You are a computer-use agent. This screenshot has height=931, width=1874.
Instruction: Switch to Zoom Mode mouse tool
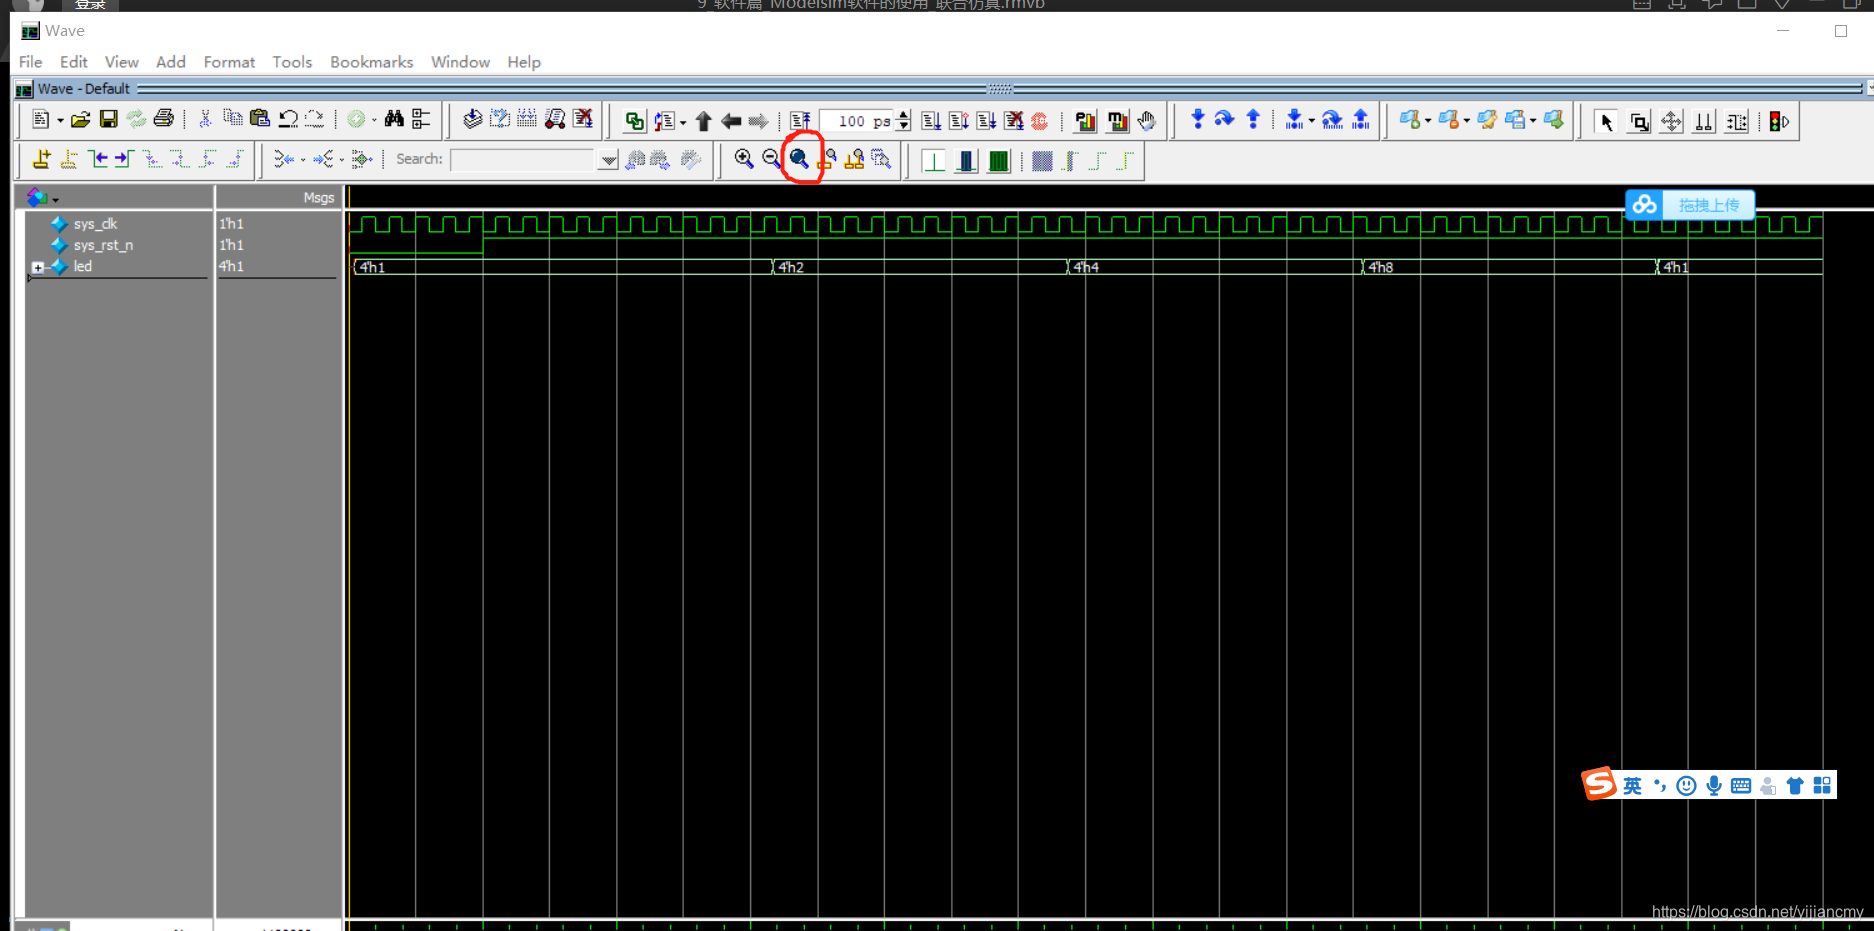(x=1639, y=122)
